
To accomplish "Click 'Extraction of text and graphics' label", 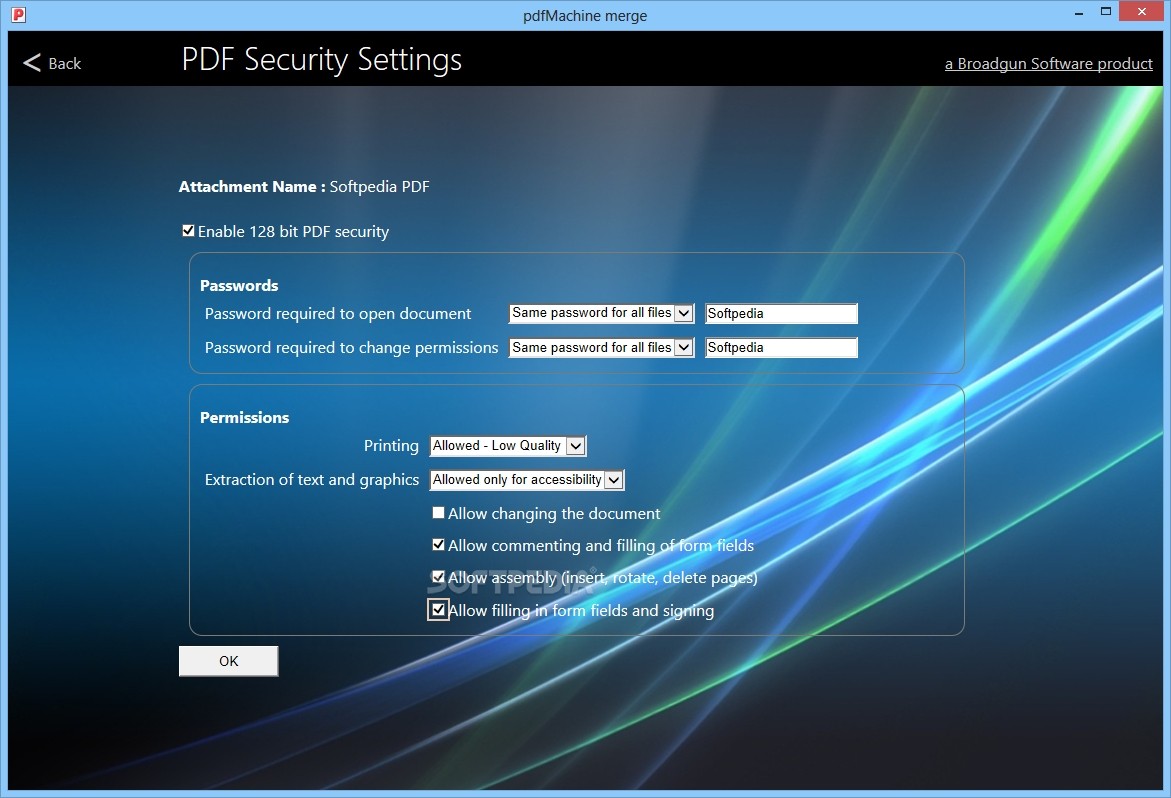I will pos(311,480).
